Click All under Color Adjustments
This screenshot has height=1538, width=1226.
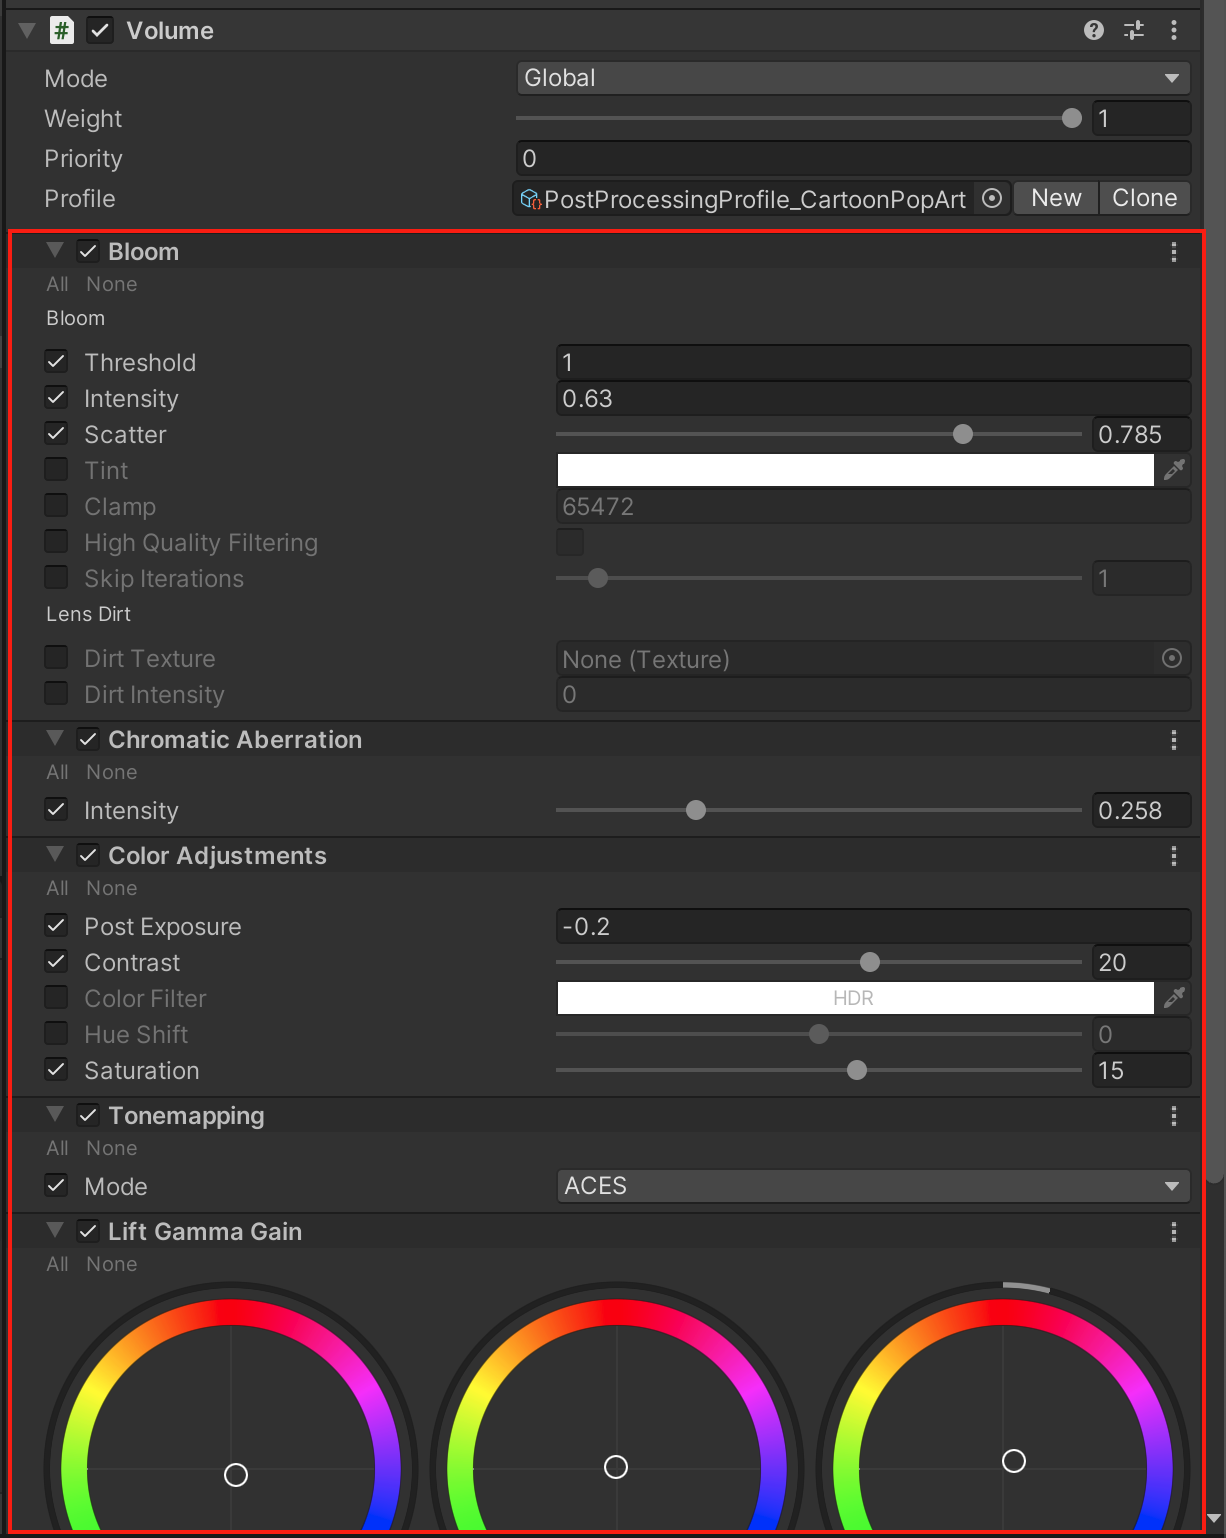coord(57,888)
